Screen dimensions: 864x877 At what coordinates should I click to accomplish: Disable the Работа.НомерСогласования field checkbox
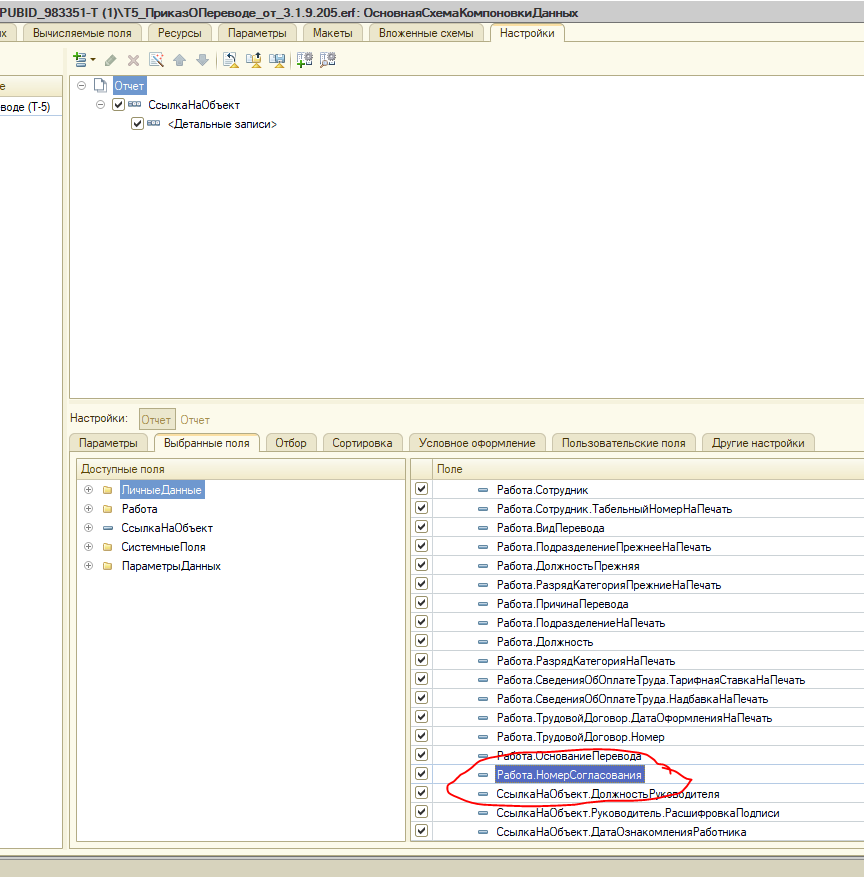422,774
